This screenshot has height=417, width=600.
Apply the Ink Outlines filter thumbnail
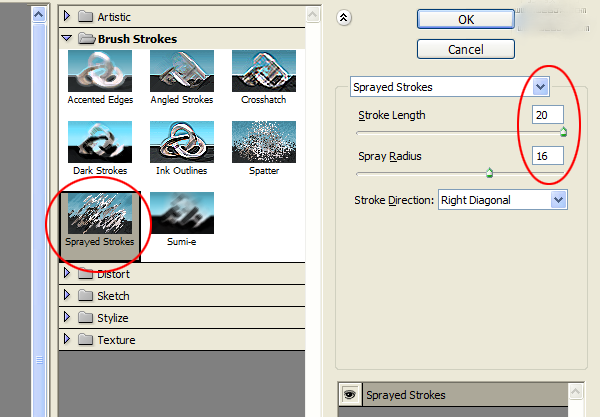tap(182, 142)
